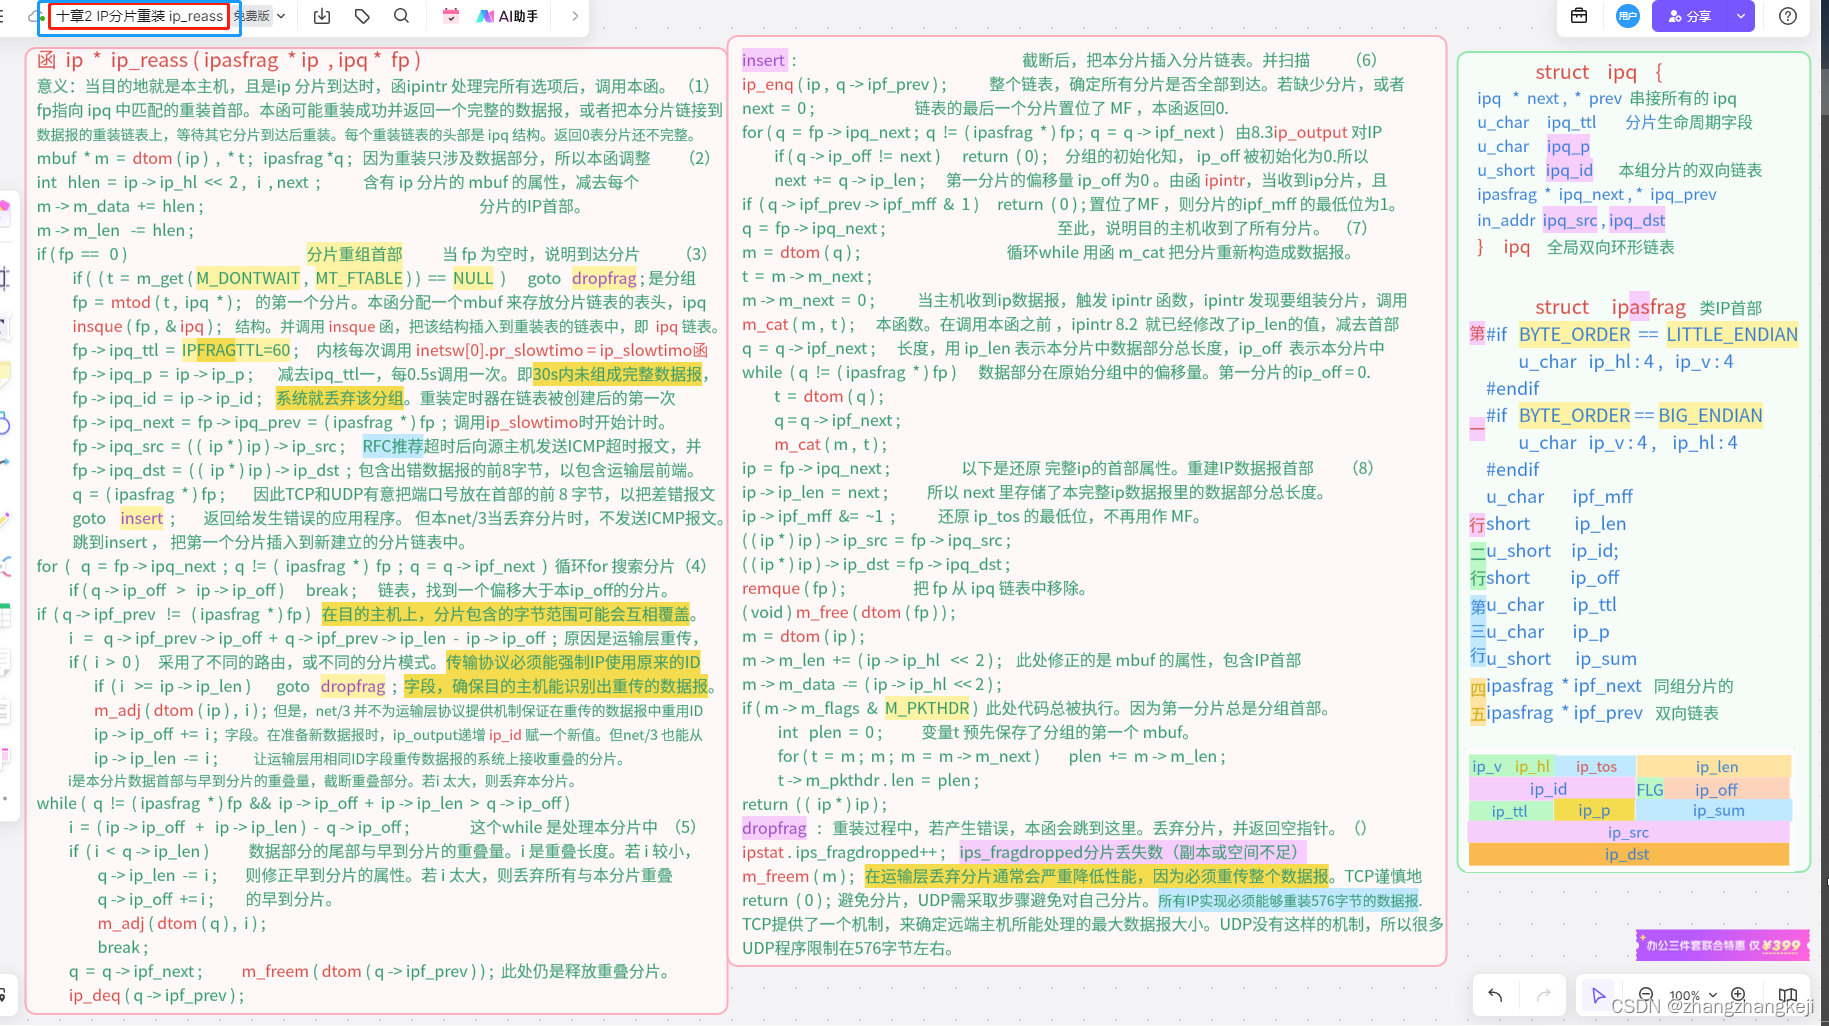Click the 'return ( ( ip * ) ip ) ;' line

coord(814,804)
